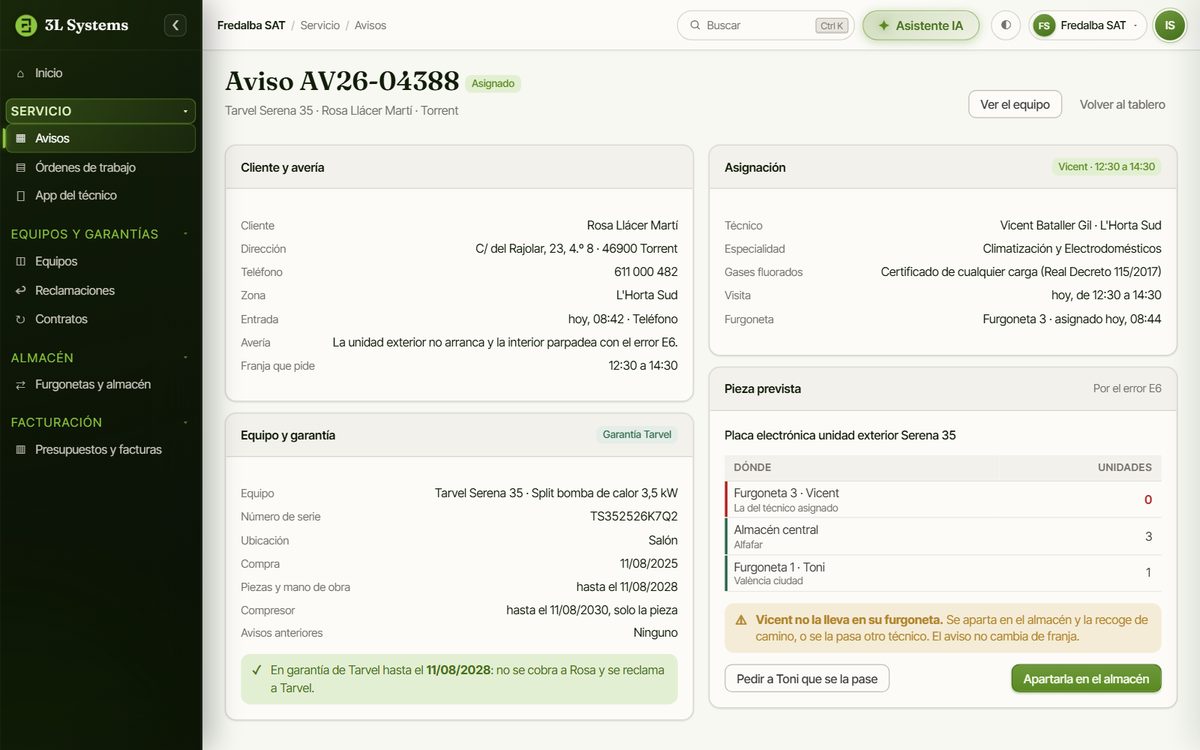Image resolution: width=1200 pixels, height=750 pixels.
Task: Click serial number TS352526K7Q2
Action: [x=634, y=517]
